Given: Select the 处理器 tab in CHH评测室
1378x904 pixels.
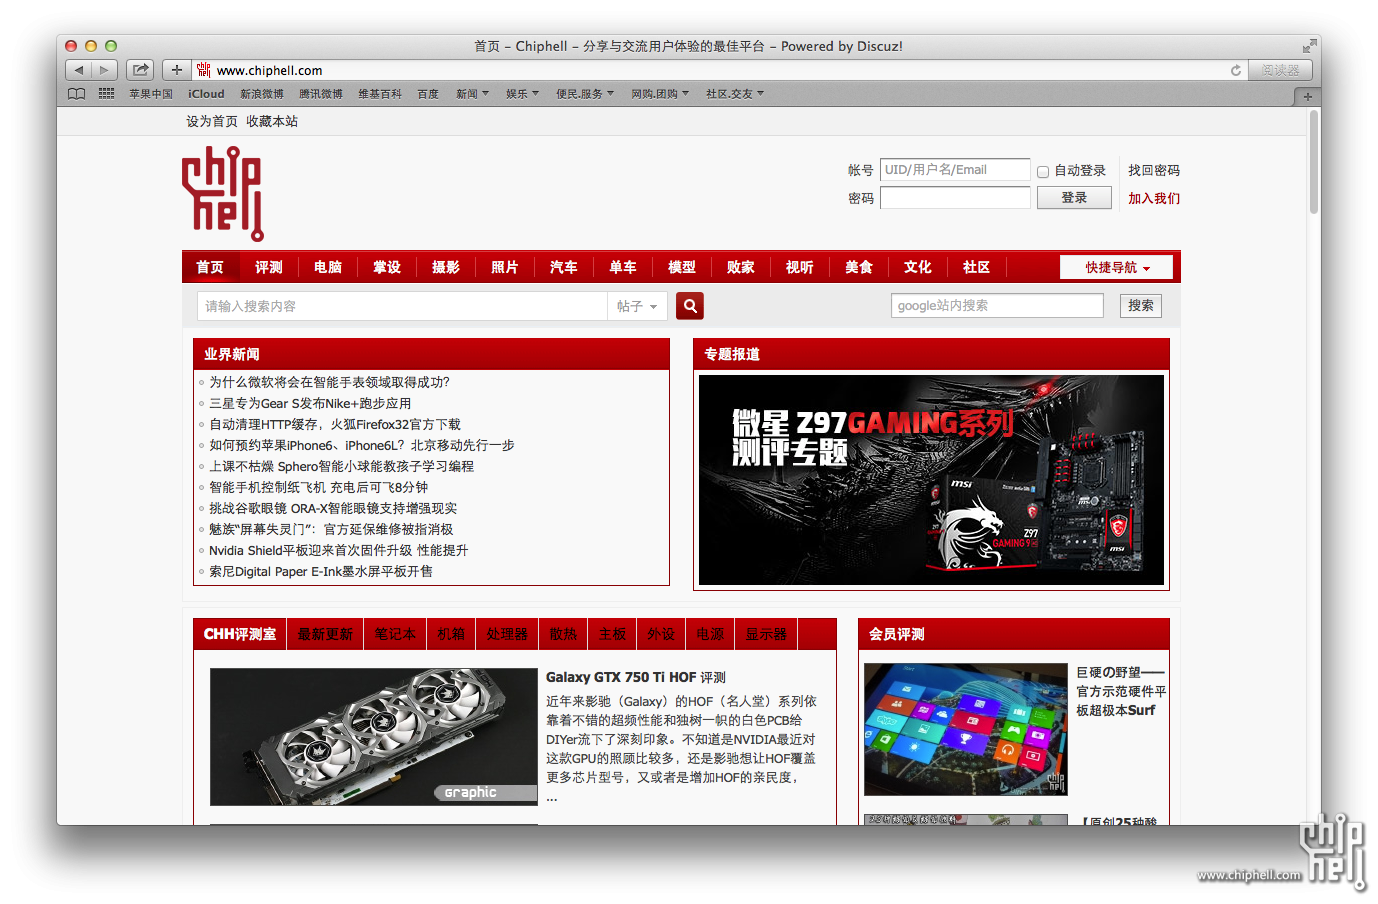Looking at the screenshot, I should (x=507, y=634).
